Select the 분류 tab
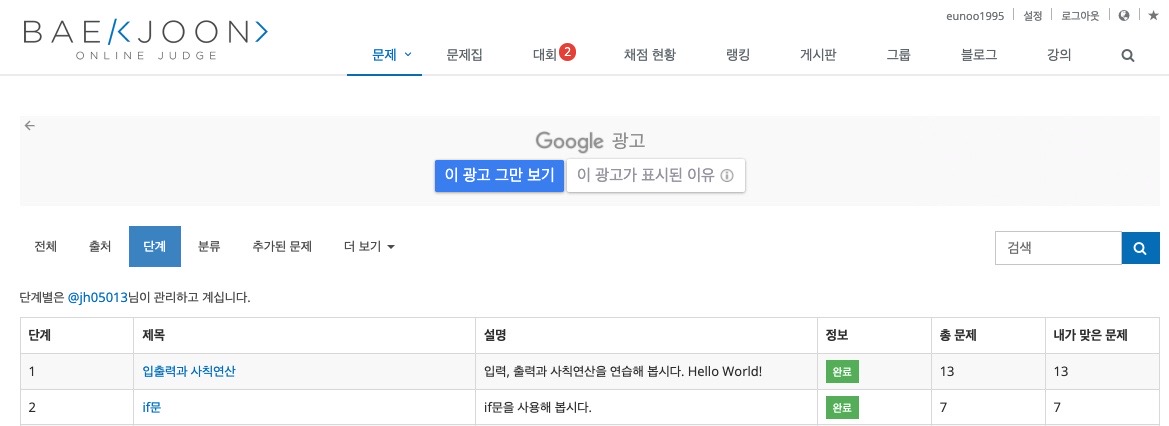The height and width of the screenshot is (426, 1169). (209, 246)
